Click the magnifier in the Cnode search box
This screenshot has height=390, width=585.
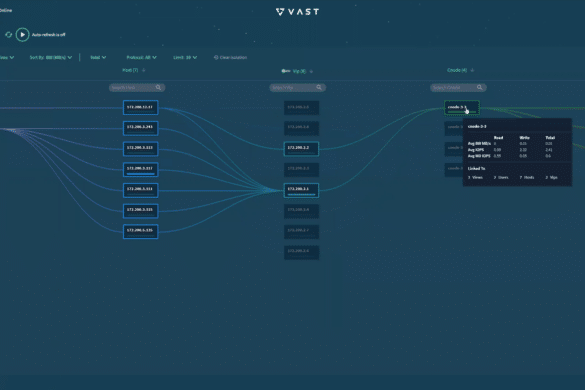[x=480, y=87]
